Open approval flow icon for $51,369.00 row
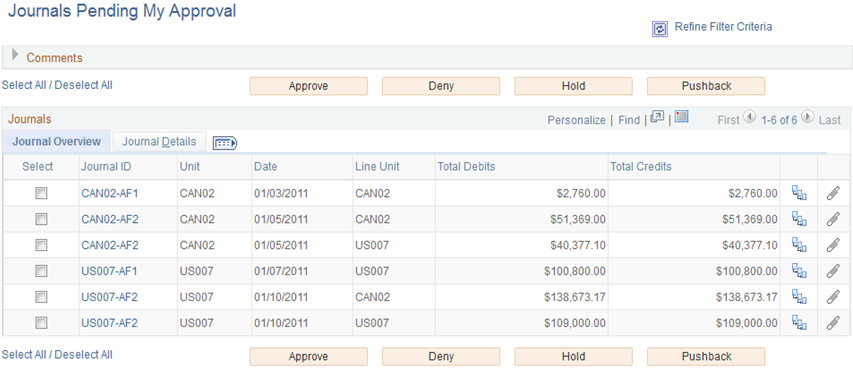Screen dimensions: 853x373 799,219
